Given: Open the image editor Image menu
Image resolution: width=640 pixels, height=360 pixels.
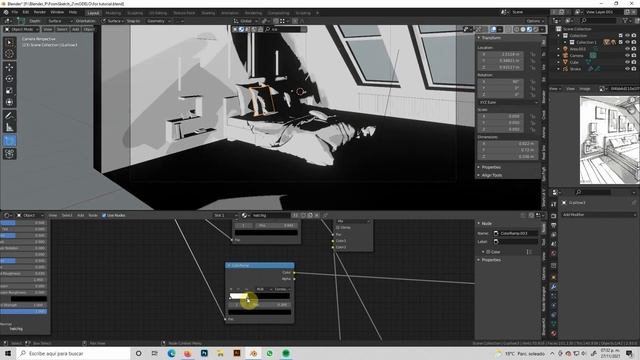Looking at the screenshot, I should click(585, 89).
